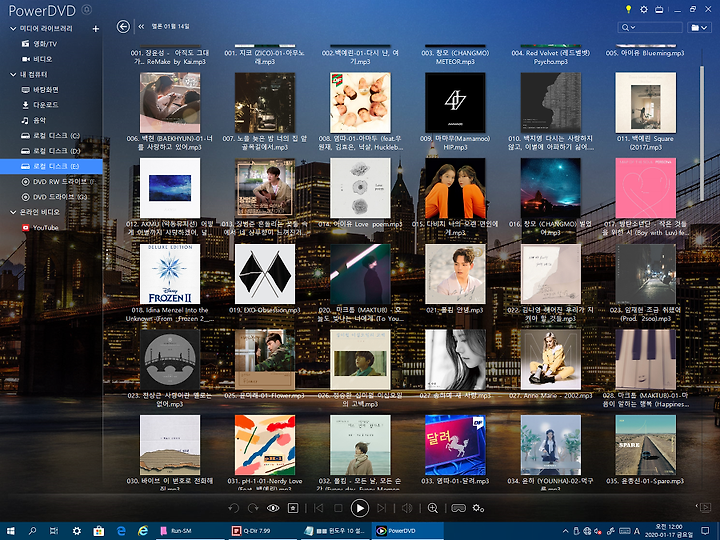Collapse the 온라인 비디오 section
The image size is (720, 540).
pos(13,212)
